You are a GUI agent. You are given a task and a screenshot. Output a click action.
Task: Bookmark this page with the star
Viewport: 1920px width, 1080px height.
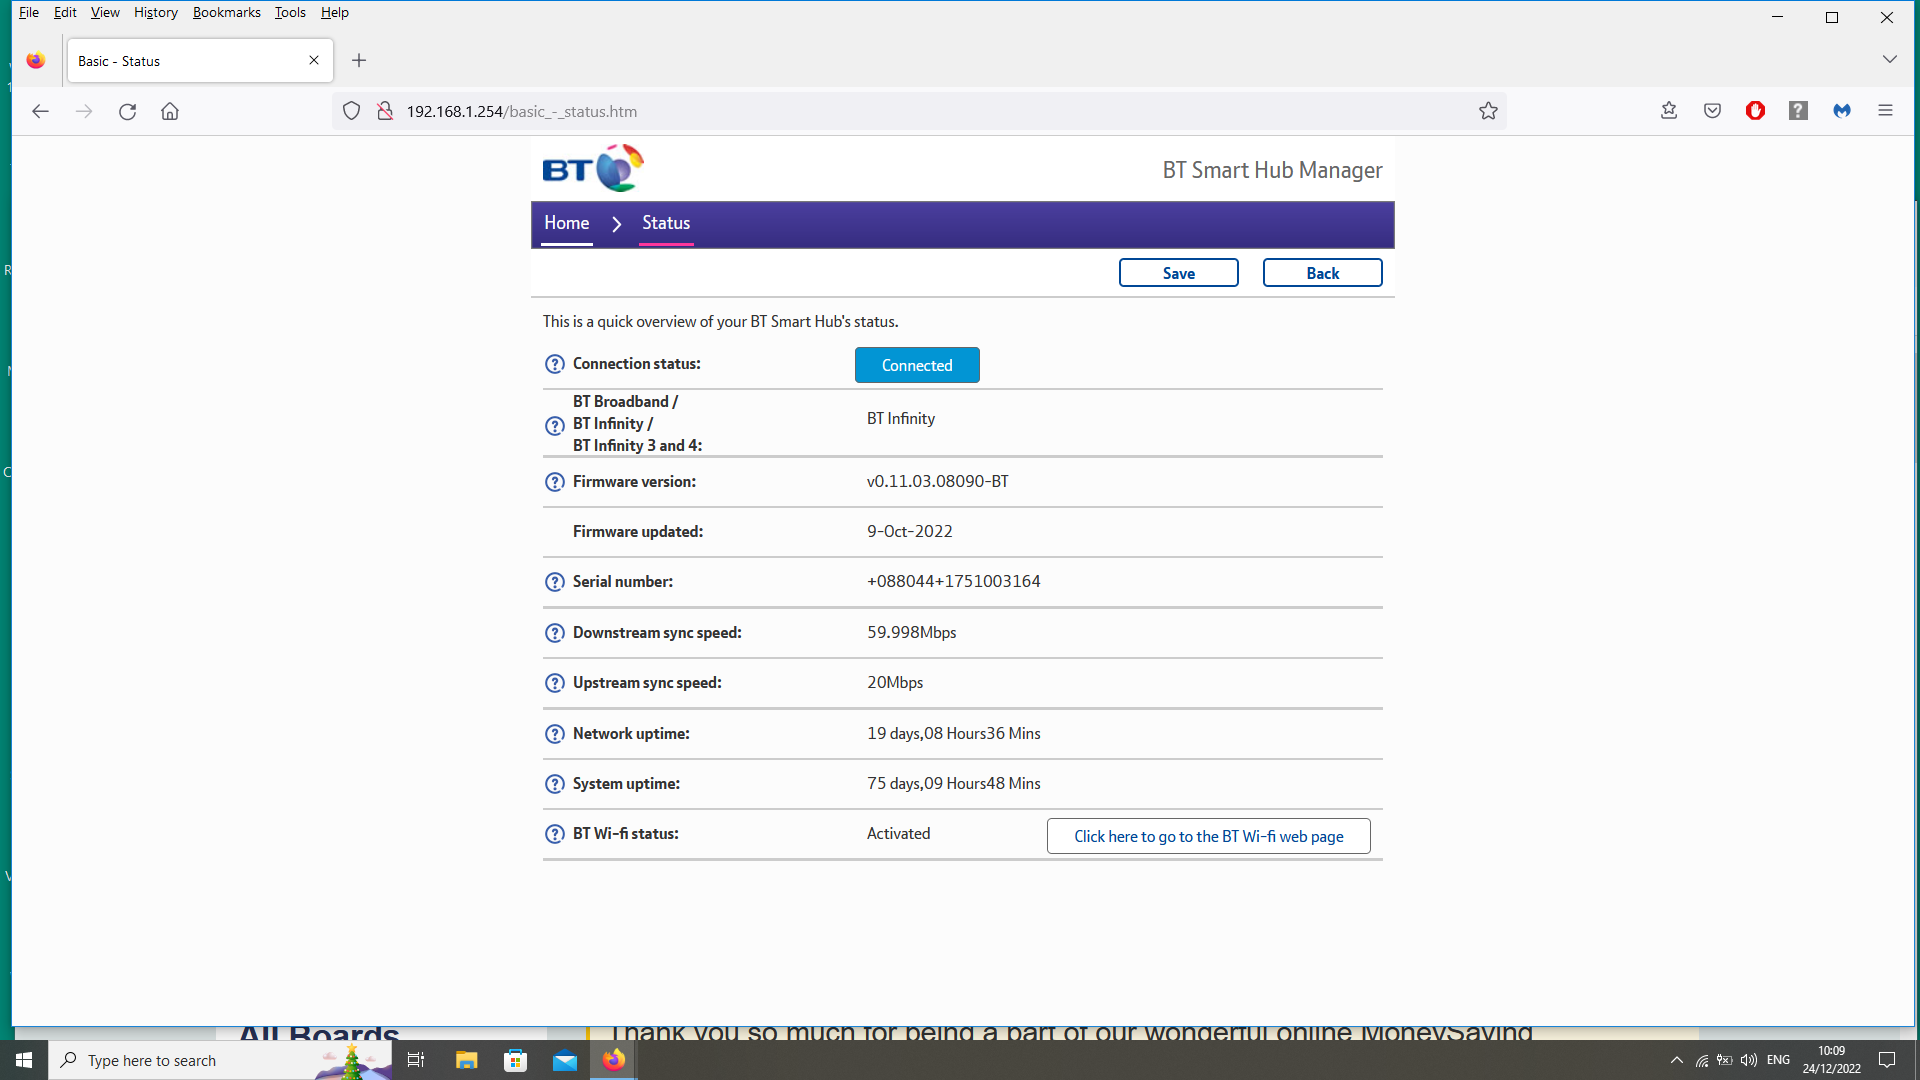1488,111
